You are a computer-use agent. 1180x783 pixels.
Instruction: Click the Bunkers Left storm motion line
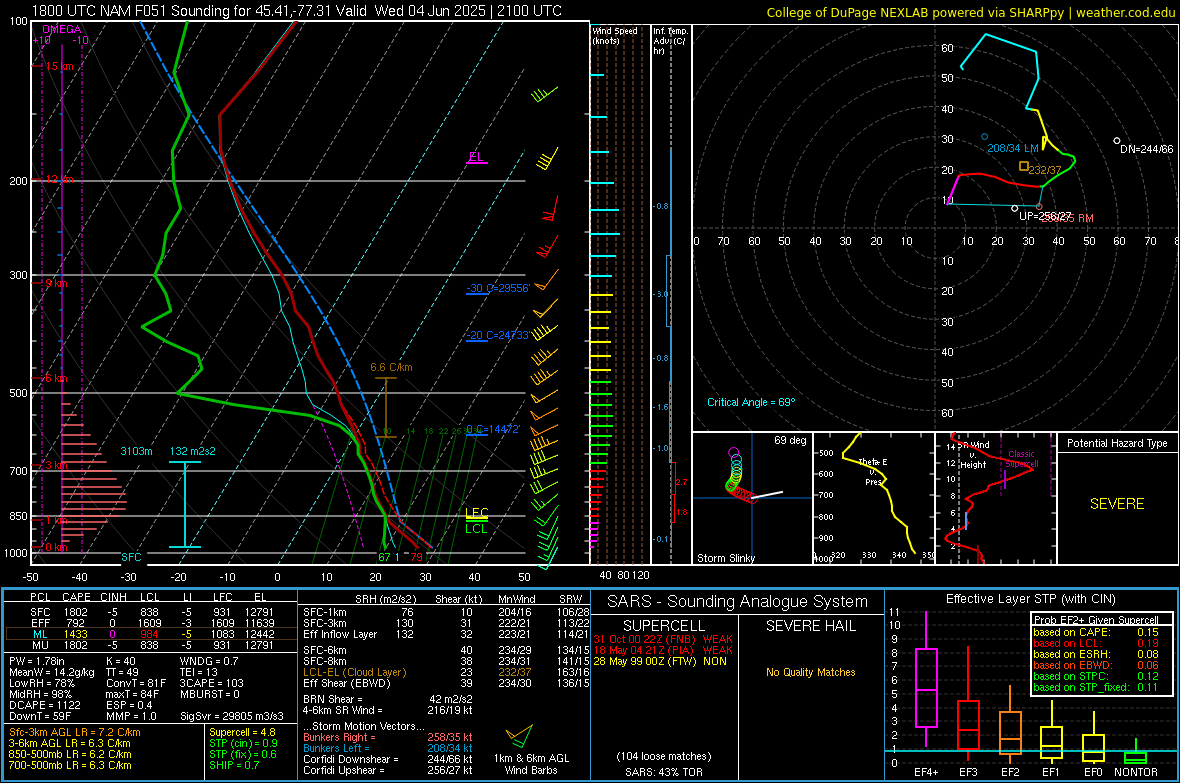[x=388, y=748]
